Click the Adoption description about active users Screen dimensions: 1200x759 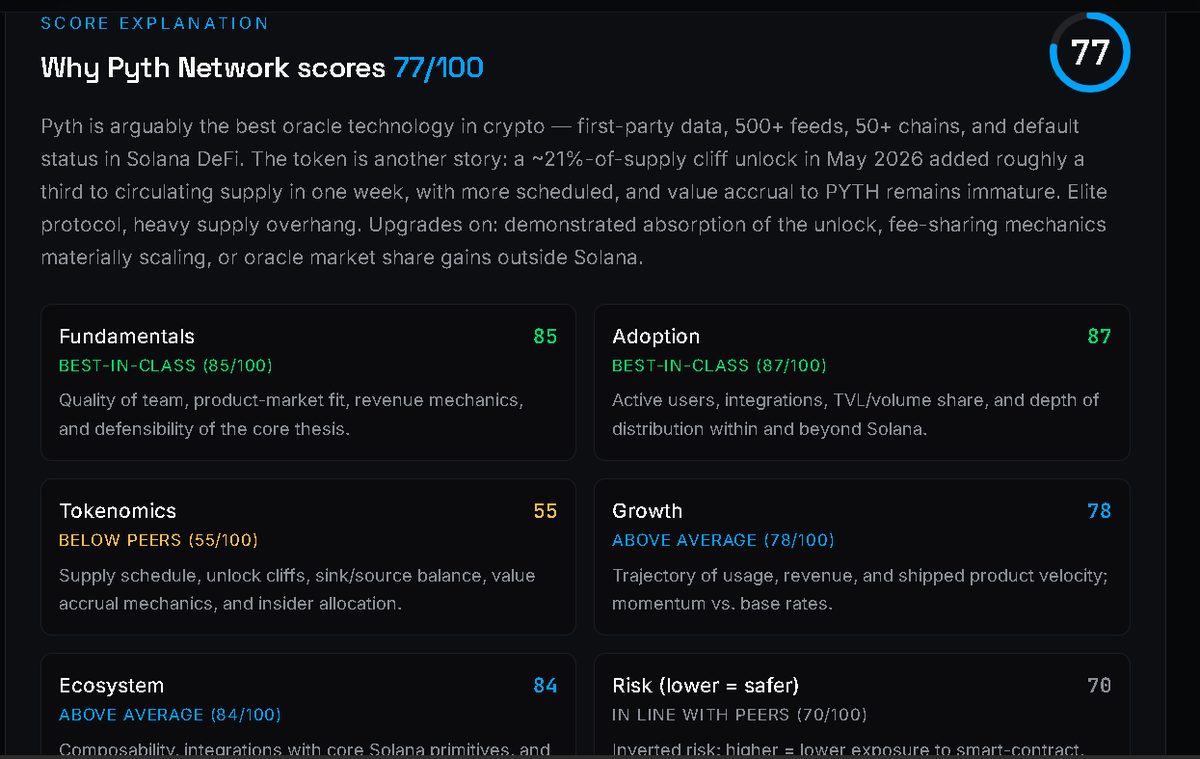click(x=856, y=416)
